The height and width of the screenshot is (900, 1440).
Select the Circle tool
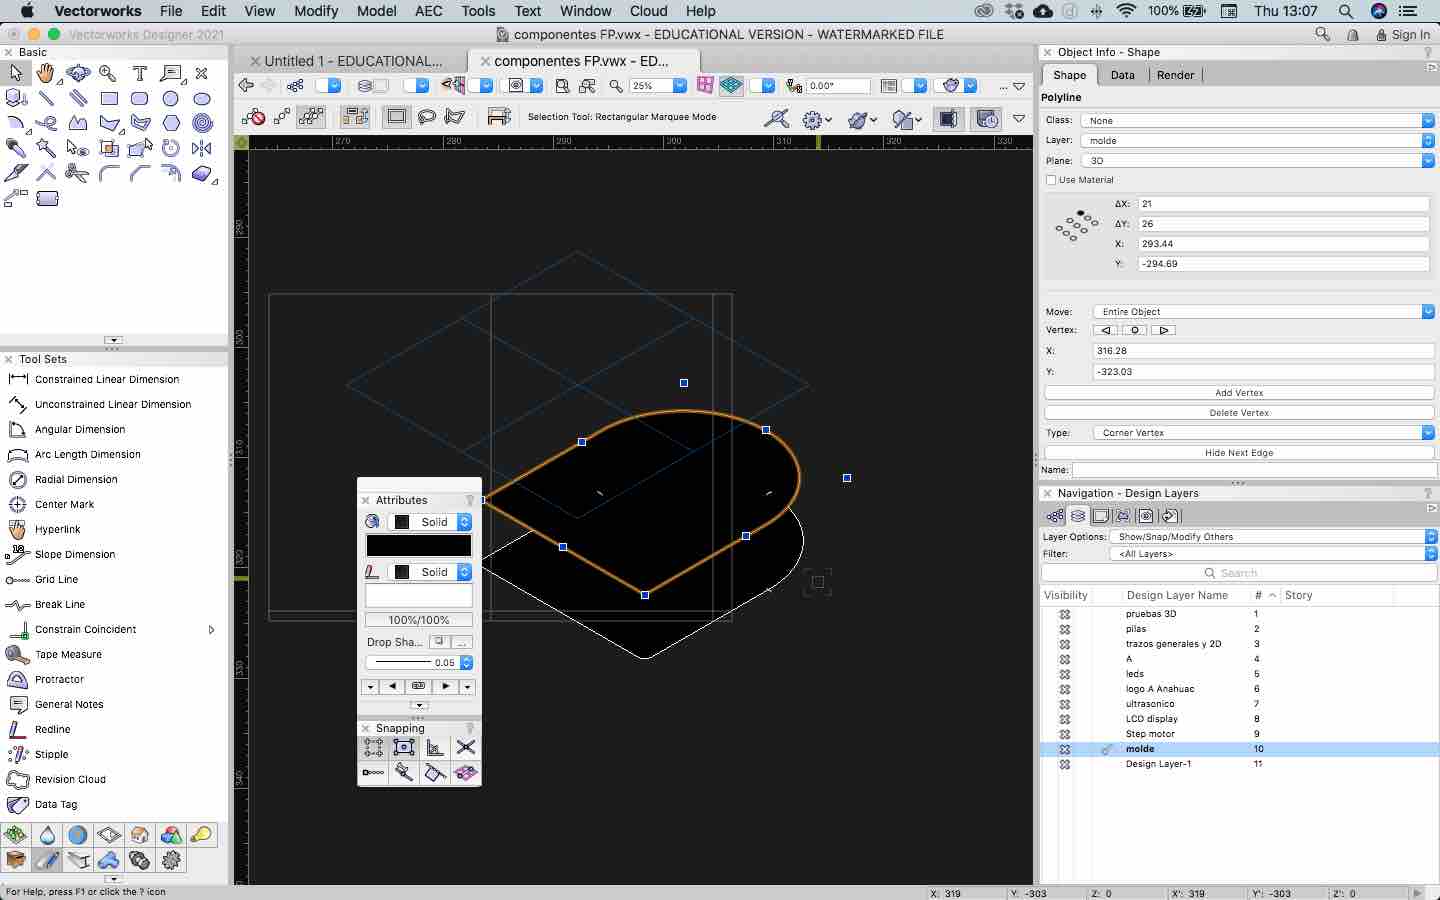(x=171, y=98)
